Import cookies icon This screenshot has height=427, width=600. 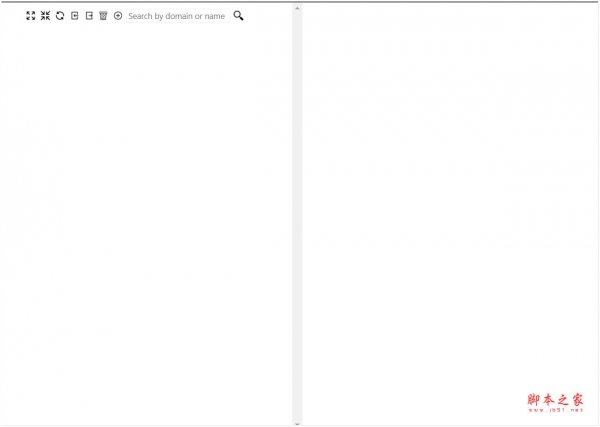(75, 16)
